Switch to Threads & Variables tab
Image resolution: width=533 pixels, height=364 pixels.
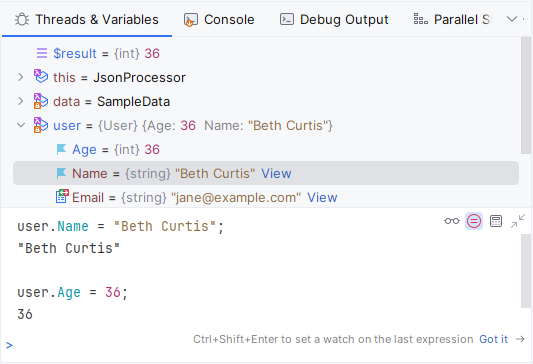[87, 19]
